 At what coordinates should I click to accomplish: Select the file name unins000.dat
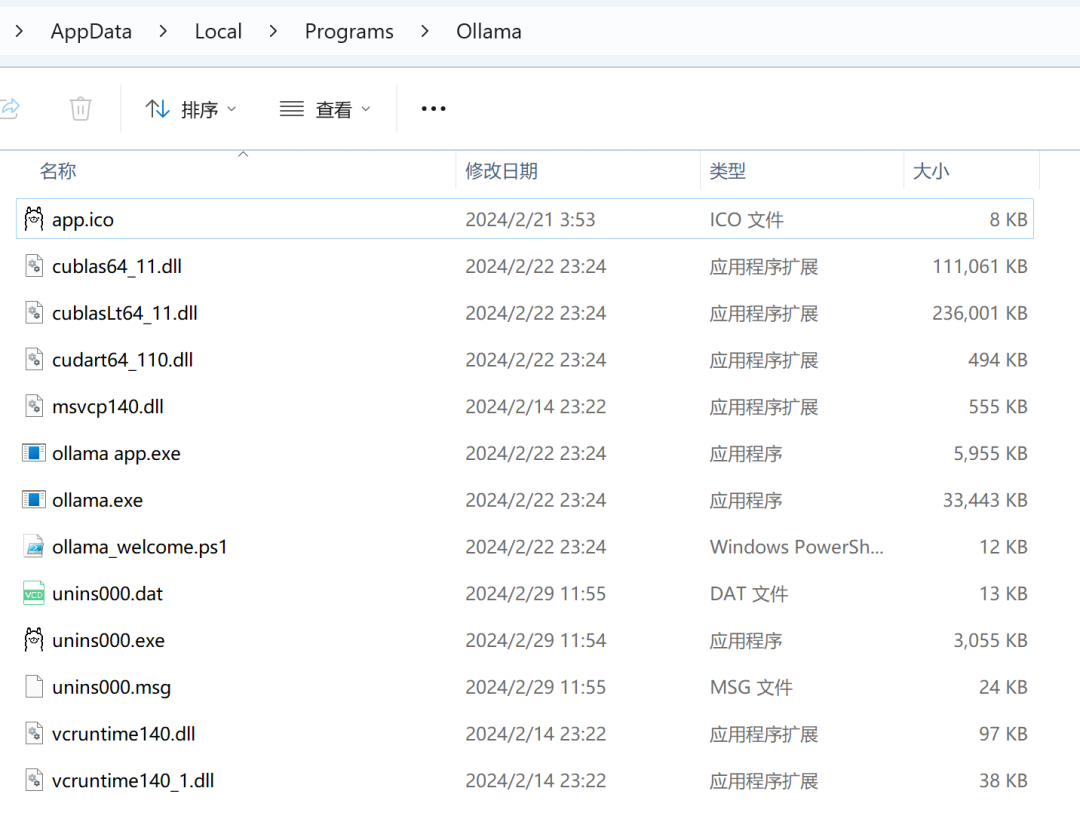click(x=107, y=594)
